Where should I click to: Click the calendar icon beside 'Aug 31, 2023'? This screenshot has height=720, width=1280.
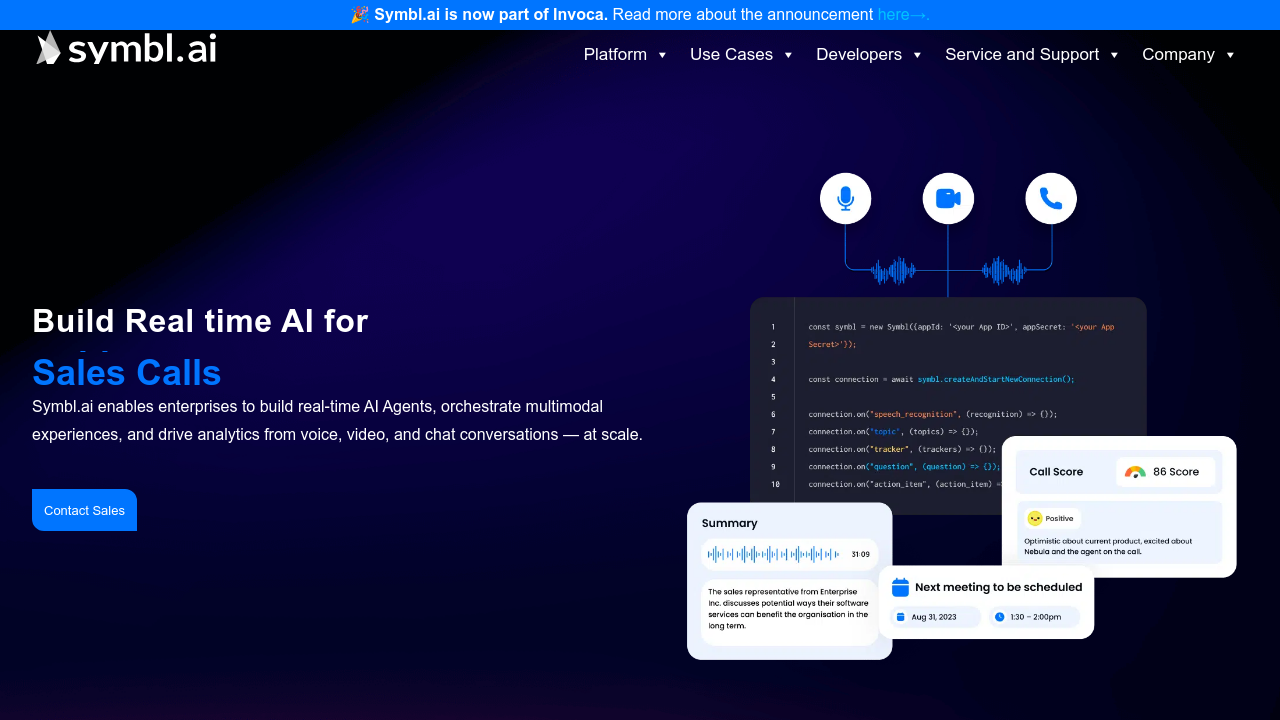point(902,617)
